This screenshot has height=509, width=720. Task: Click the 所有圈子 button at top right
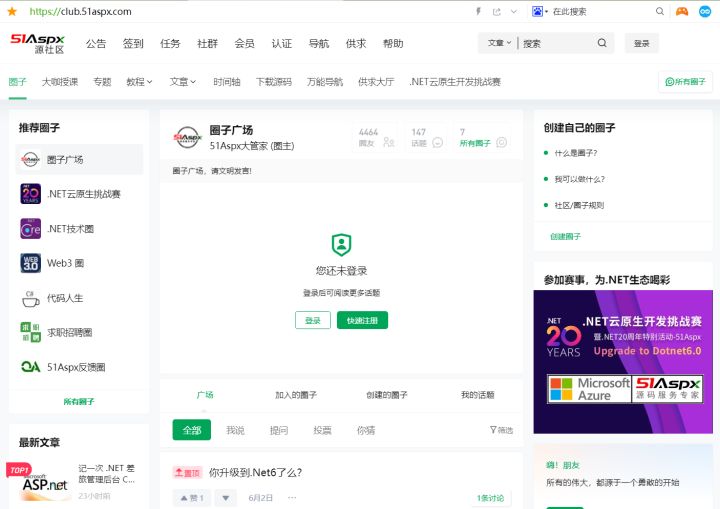tap(685, 82)
